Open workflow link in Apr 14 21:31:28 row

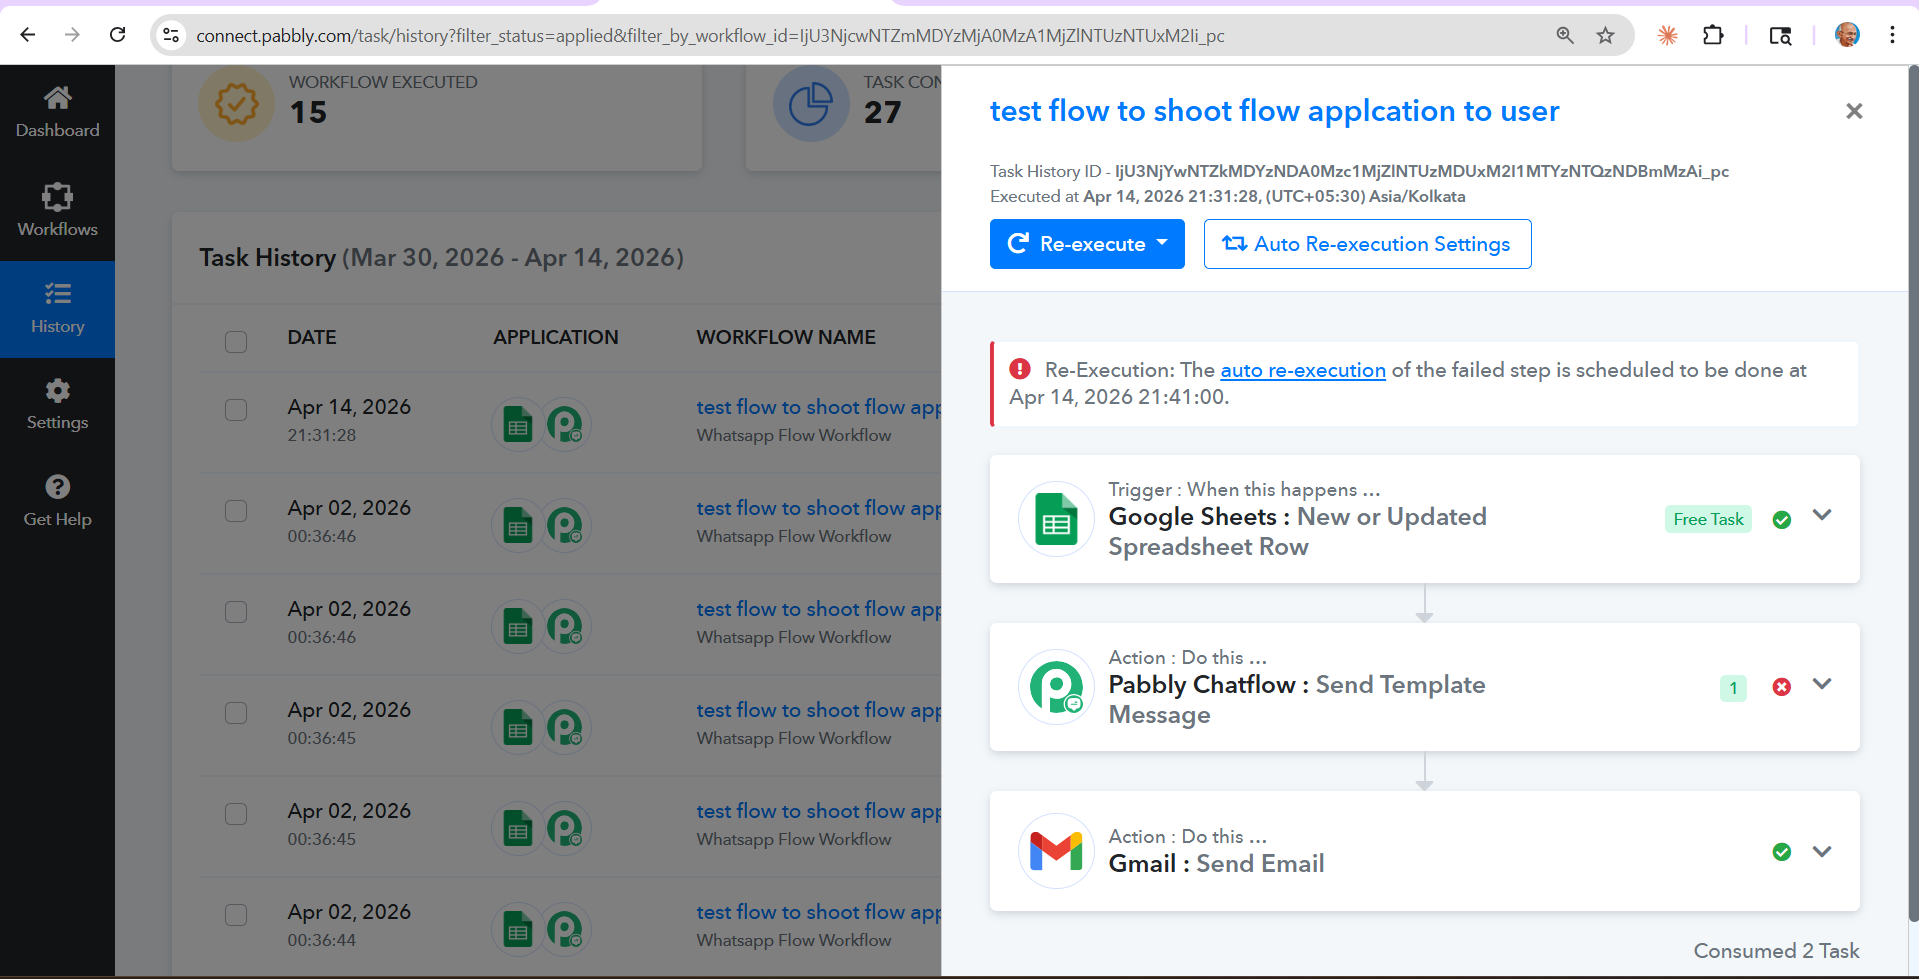819,407
